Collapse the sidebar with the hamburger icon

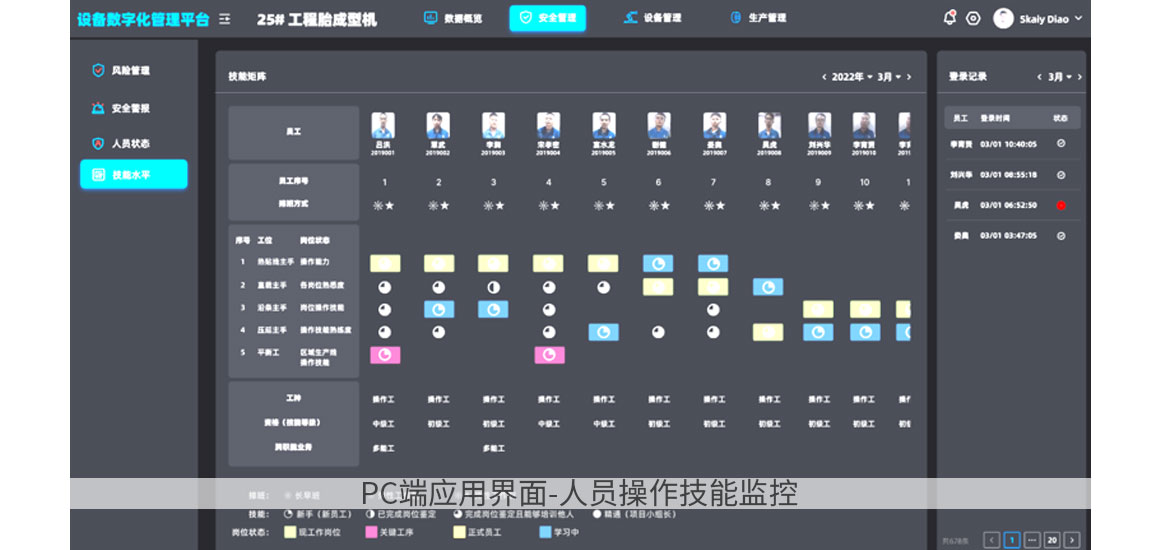coord(224,19)
